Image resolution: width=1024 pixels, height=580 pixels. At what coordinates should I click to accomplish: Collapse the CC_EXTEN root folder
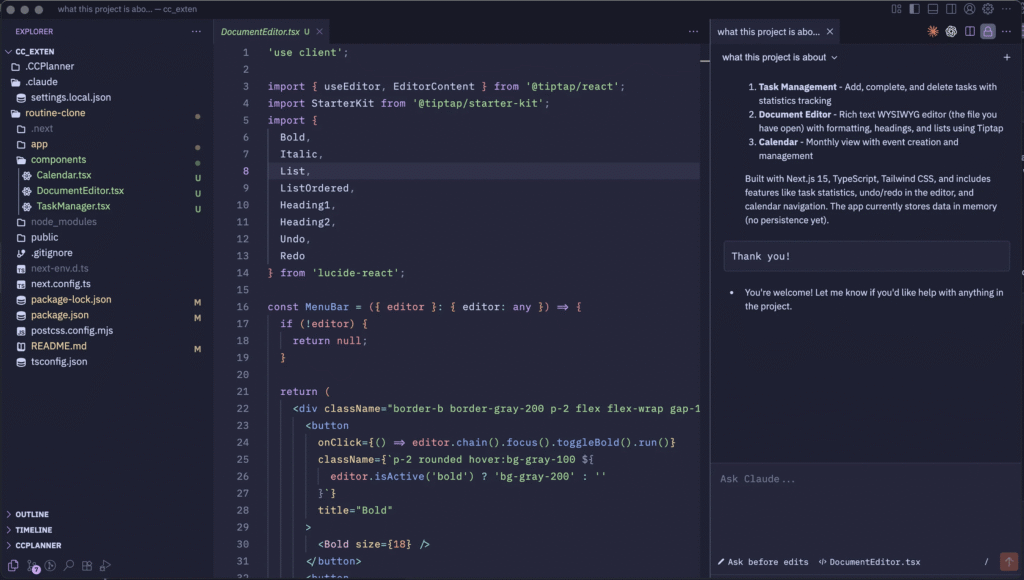tap(35, 51)
